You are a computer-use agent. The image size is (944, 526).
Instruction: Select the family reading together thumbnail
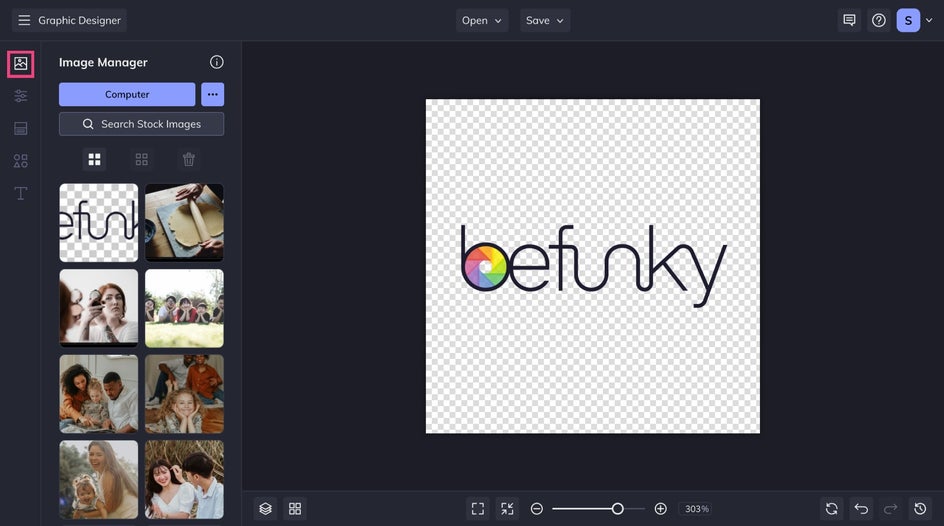pos(99,394)
